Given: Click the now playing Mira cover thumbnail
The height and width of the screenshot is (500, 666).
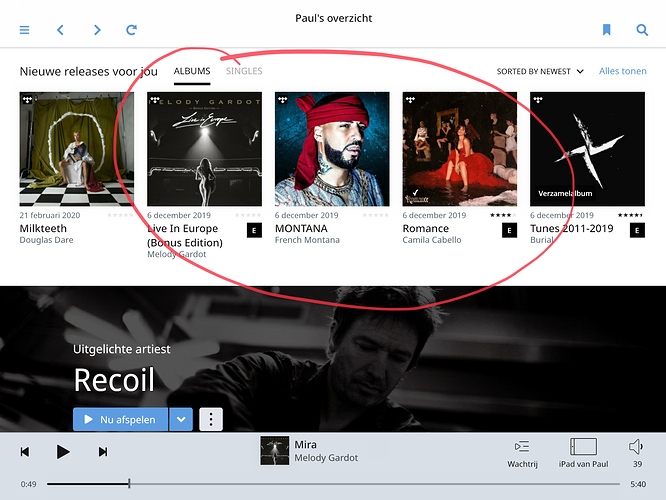Looking at the screenshot, I should (x=275, y=450).
